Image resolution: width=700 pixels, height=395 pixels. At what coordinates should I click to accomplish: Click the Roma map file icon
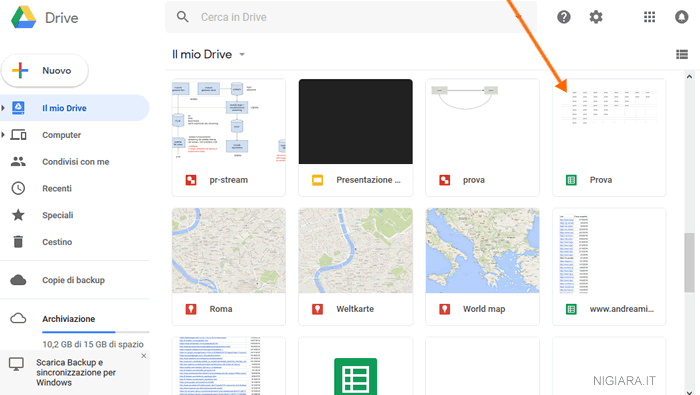[191, 309]
